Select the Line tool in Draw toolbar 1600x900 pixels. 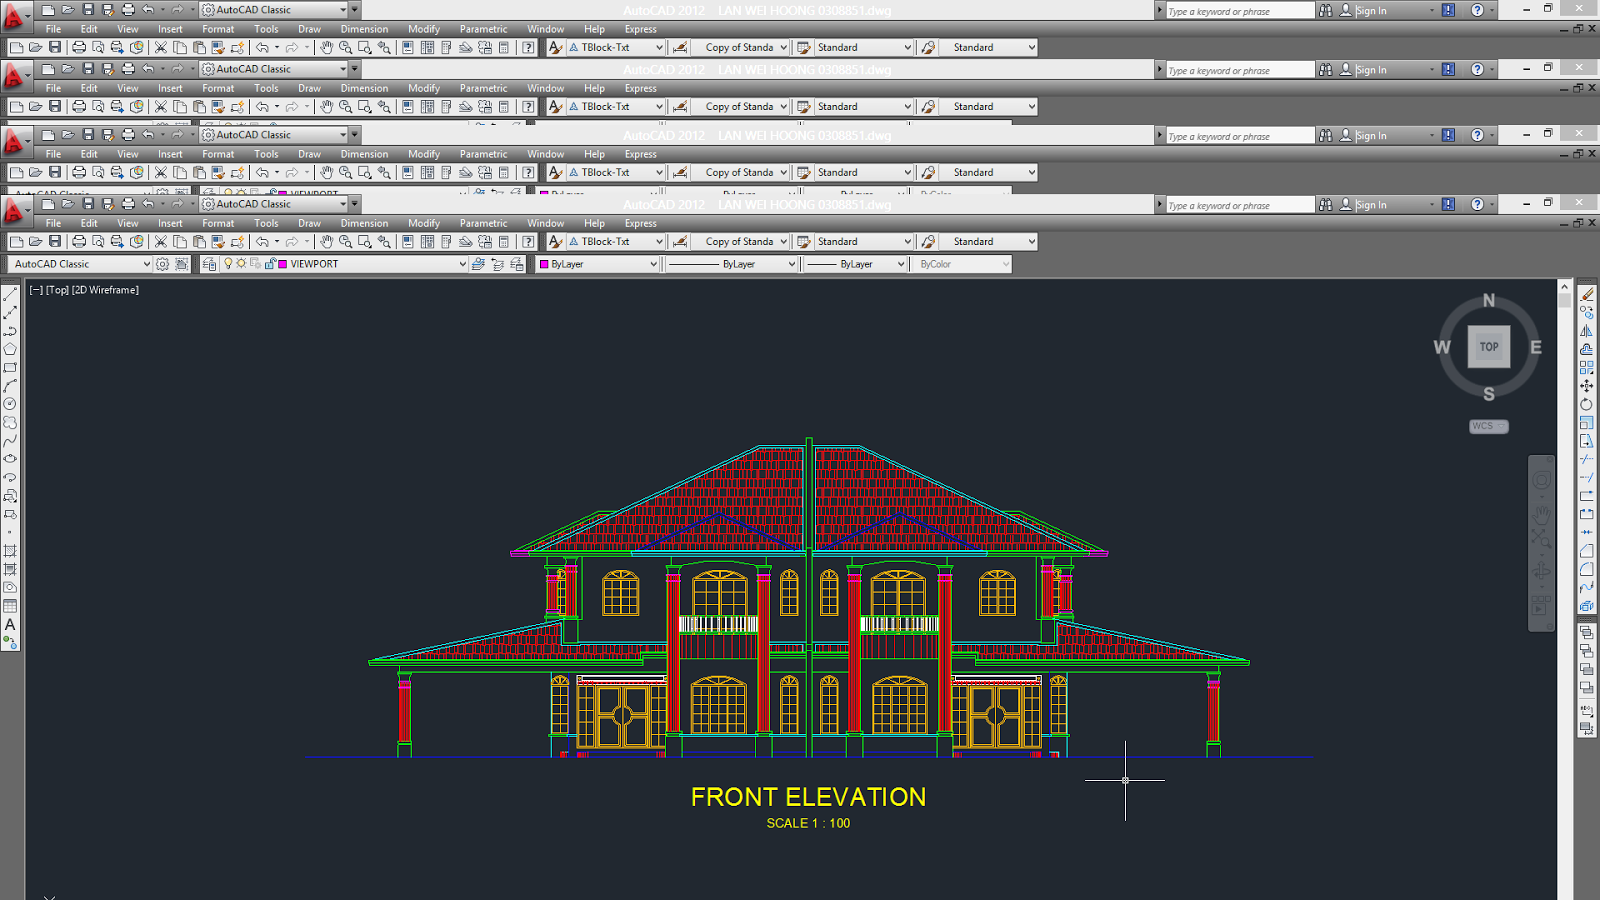click(x=10, y=295)
